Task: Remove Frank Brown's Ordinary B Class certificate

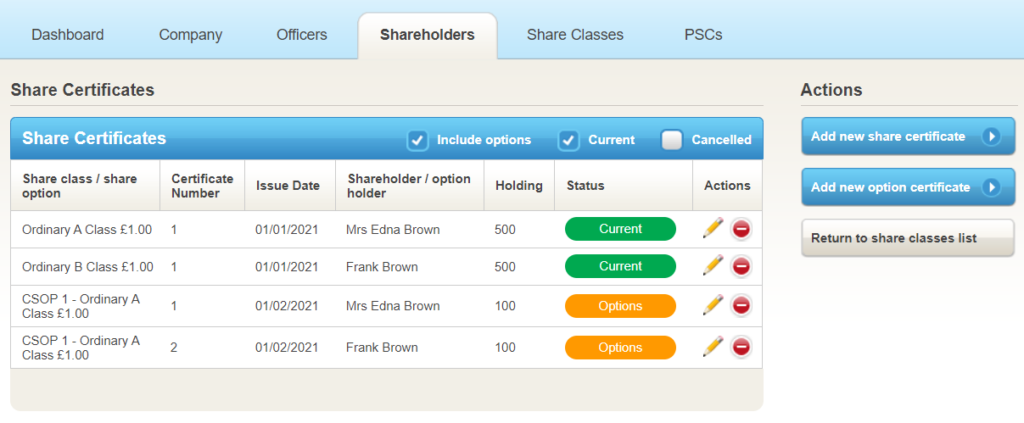Action: [741, 266]
